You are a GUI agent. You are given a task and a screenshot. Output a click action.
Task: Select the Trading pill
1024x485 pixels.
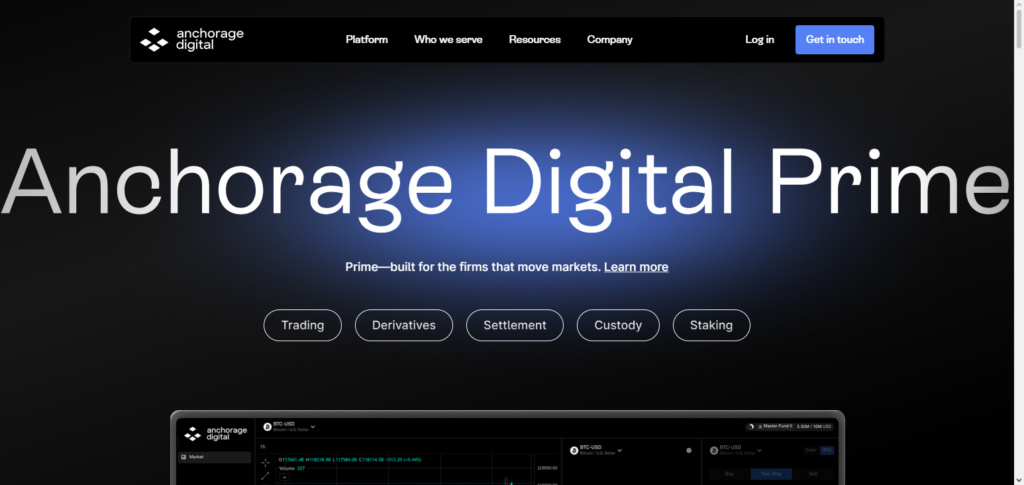point(302,325)
